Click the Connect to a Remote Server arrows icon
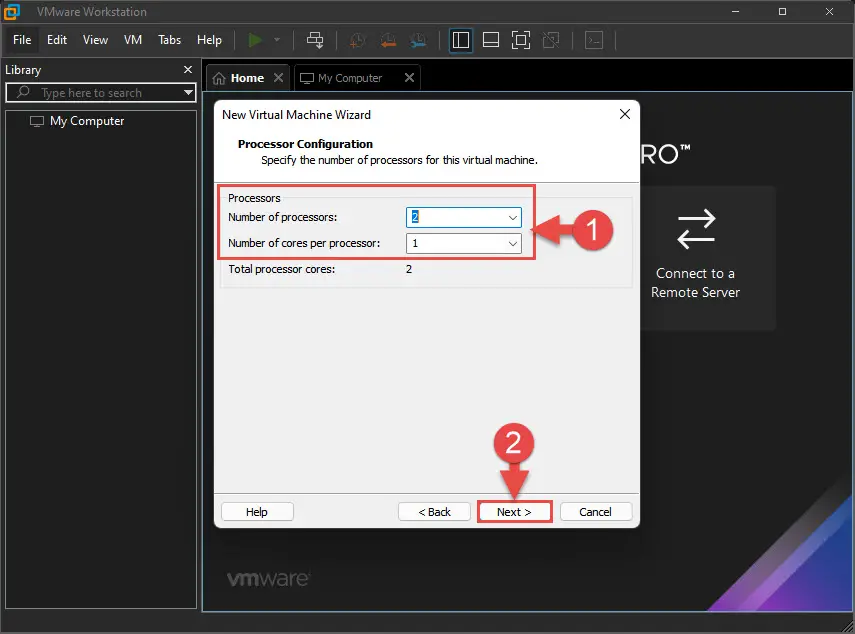 coord(696,229)
